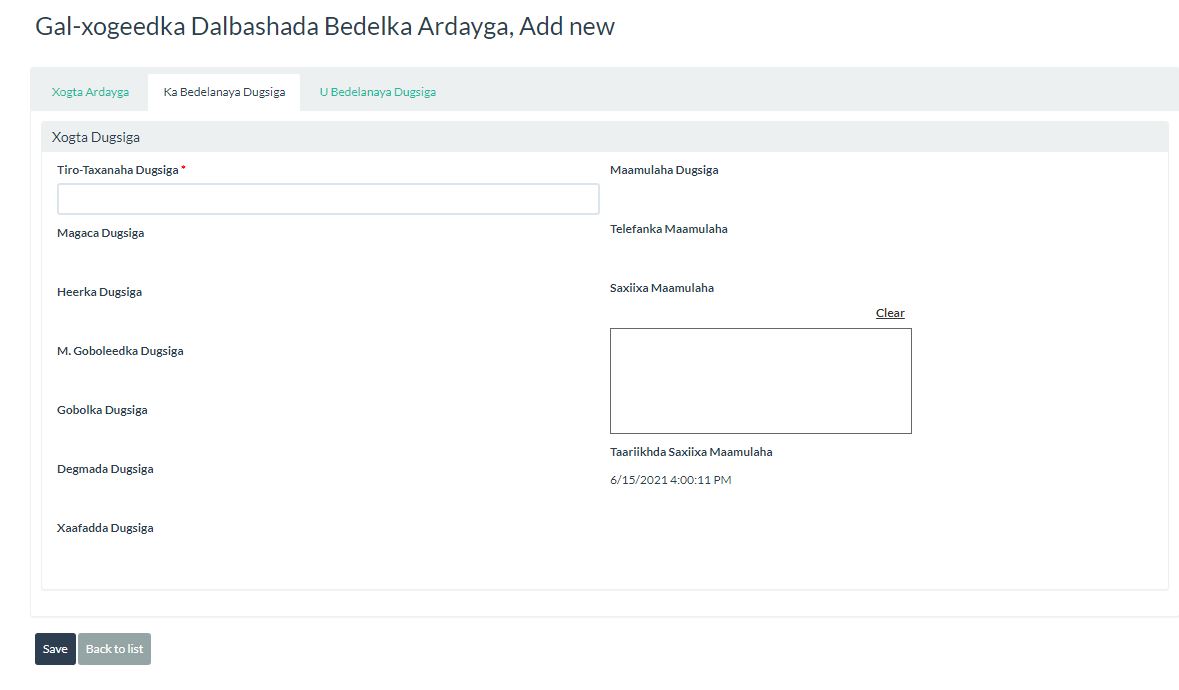Click the Telefanka Maamulaha label
Screen dimensions: 1179x690
pos(668,228)
